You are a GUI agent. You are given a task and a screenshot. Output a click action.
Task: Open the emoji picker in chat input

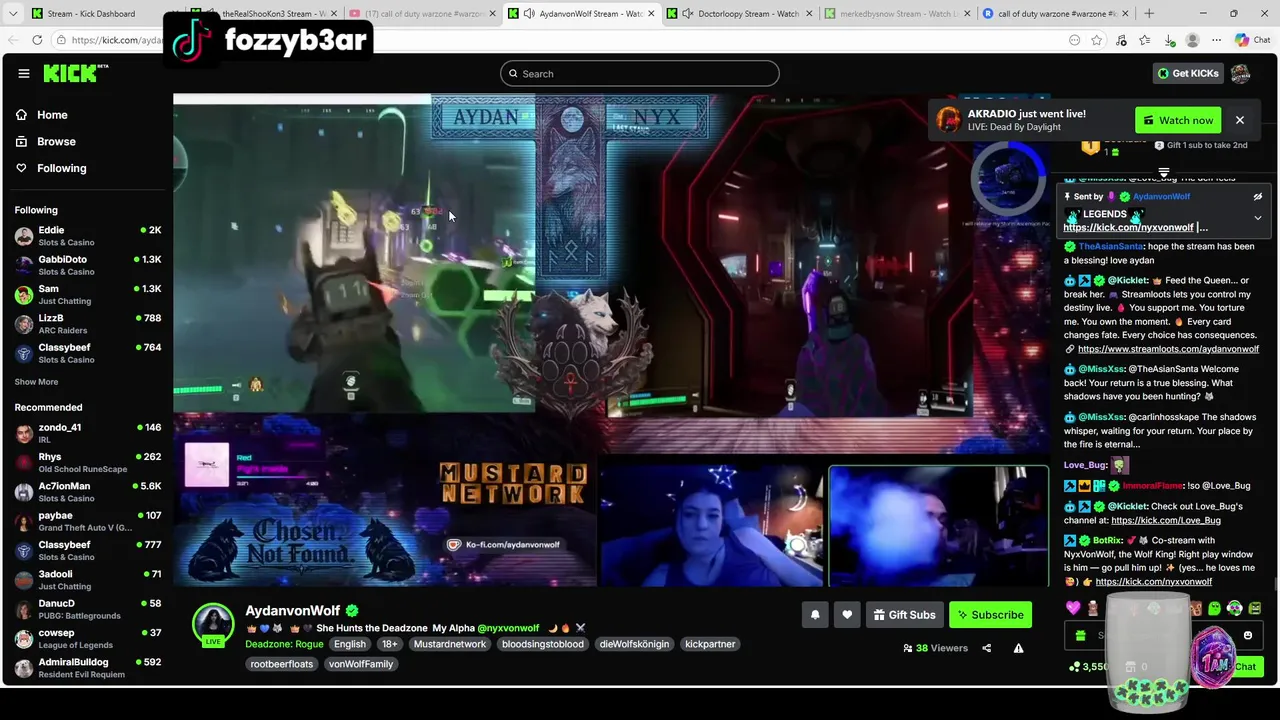tap(1248, 635)
